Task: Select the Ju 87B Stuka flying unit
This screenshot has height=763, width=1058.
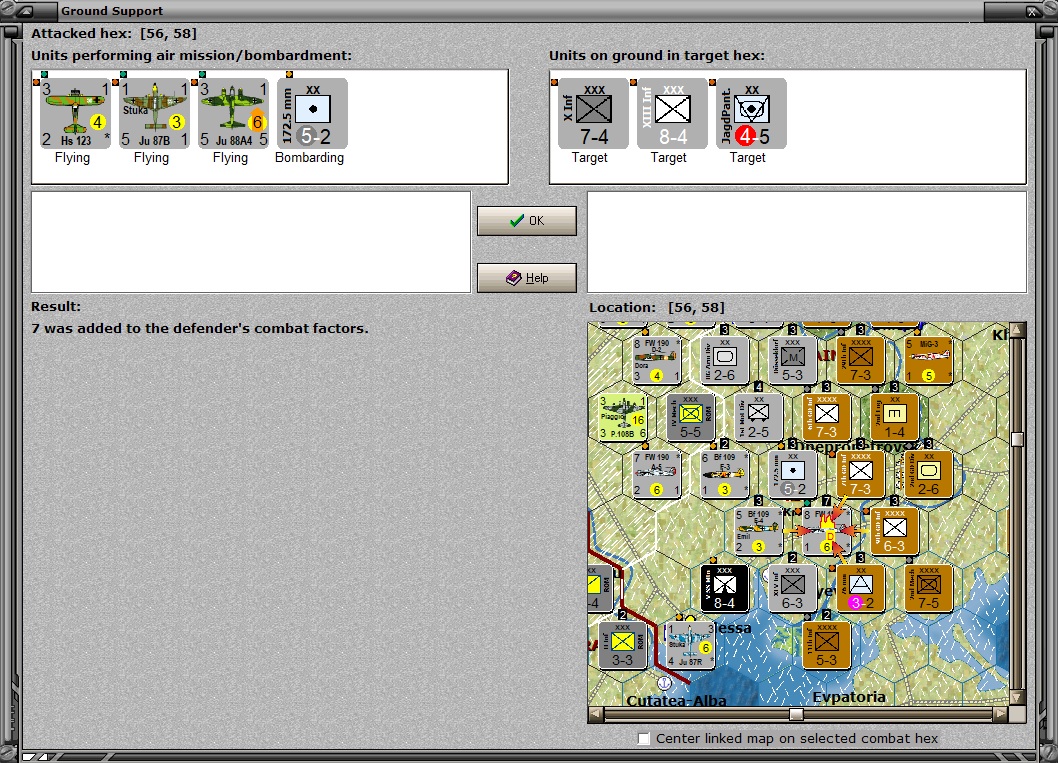Action: click(152, 113)
